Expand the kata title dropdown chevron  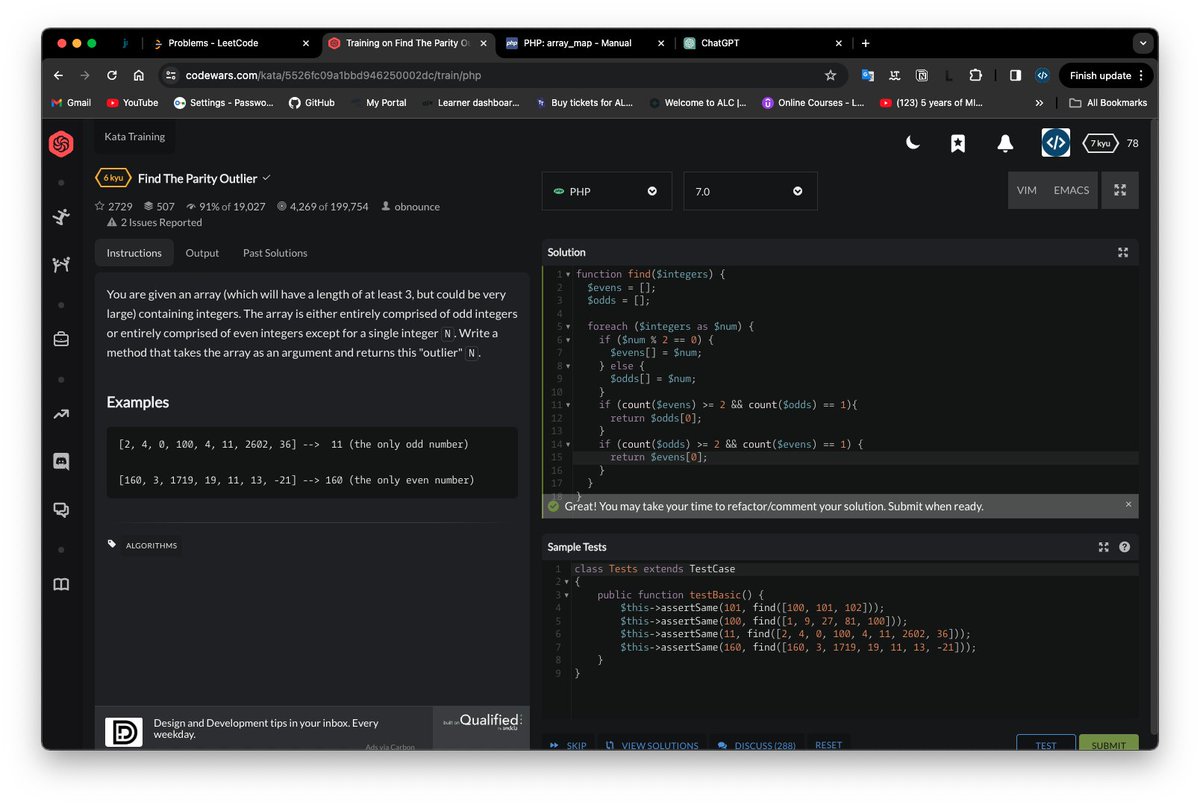pos(266,178)
